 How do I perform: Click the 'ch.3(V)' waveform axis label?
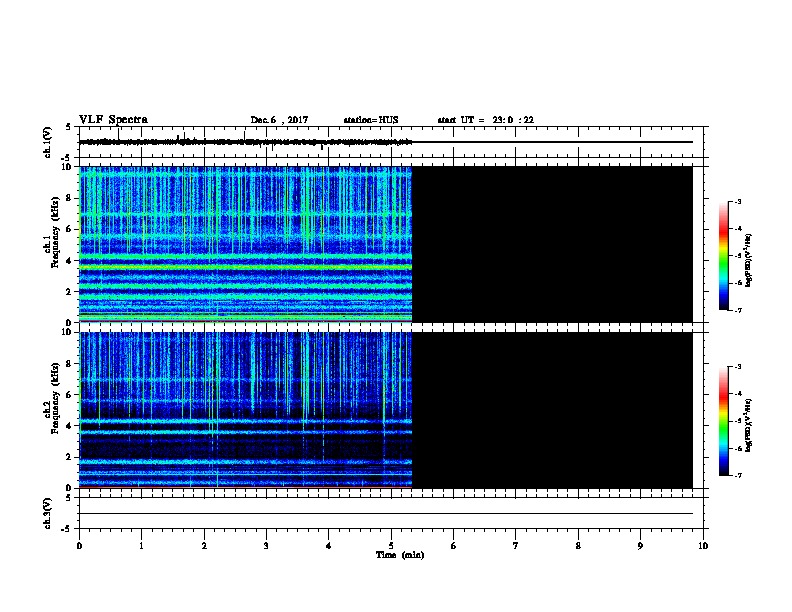[47, 514]
